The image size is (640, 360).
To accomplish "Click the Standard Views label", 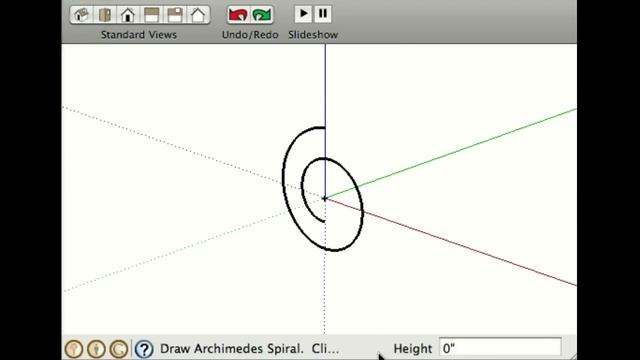I will click(139, 35).
